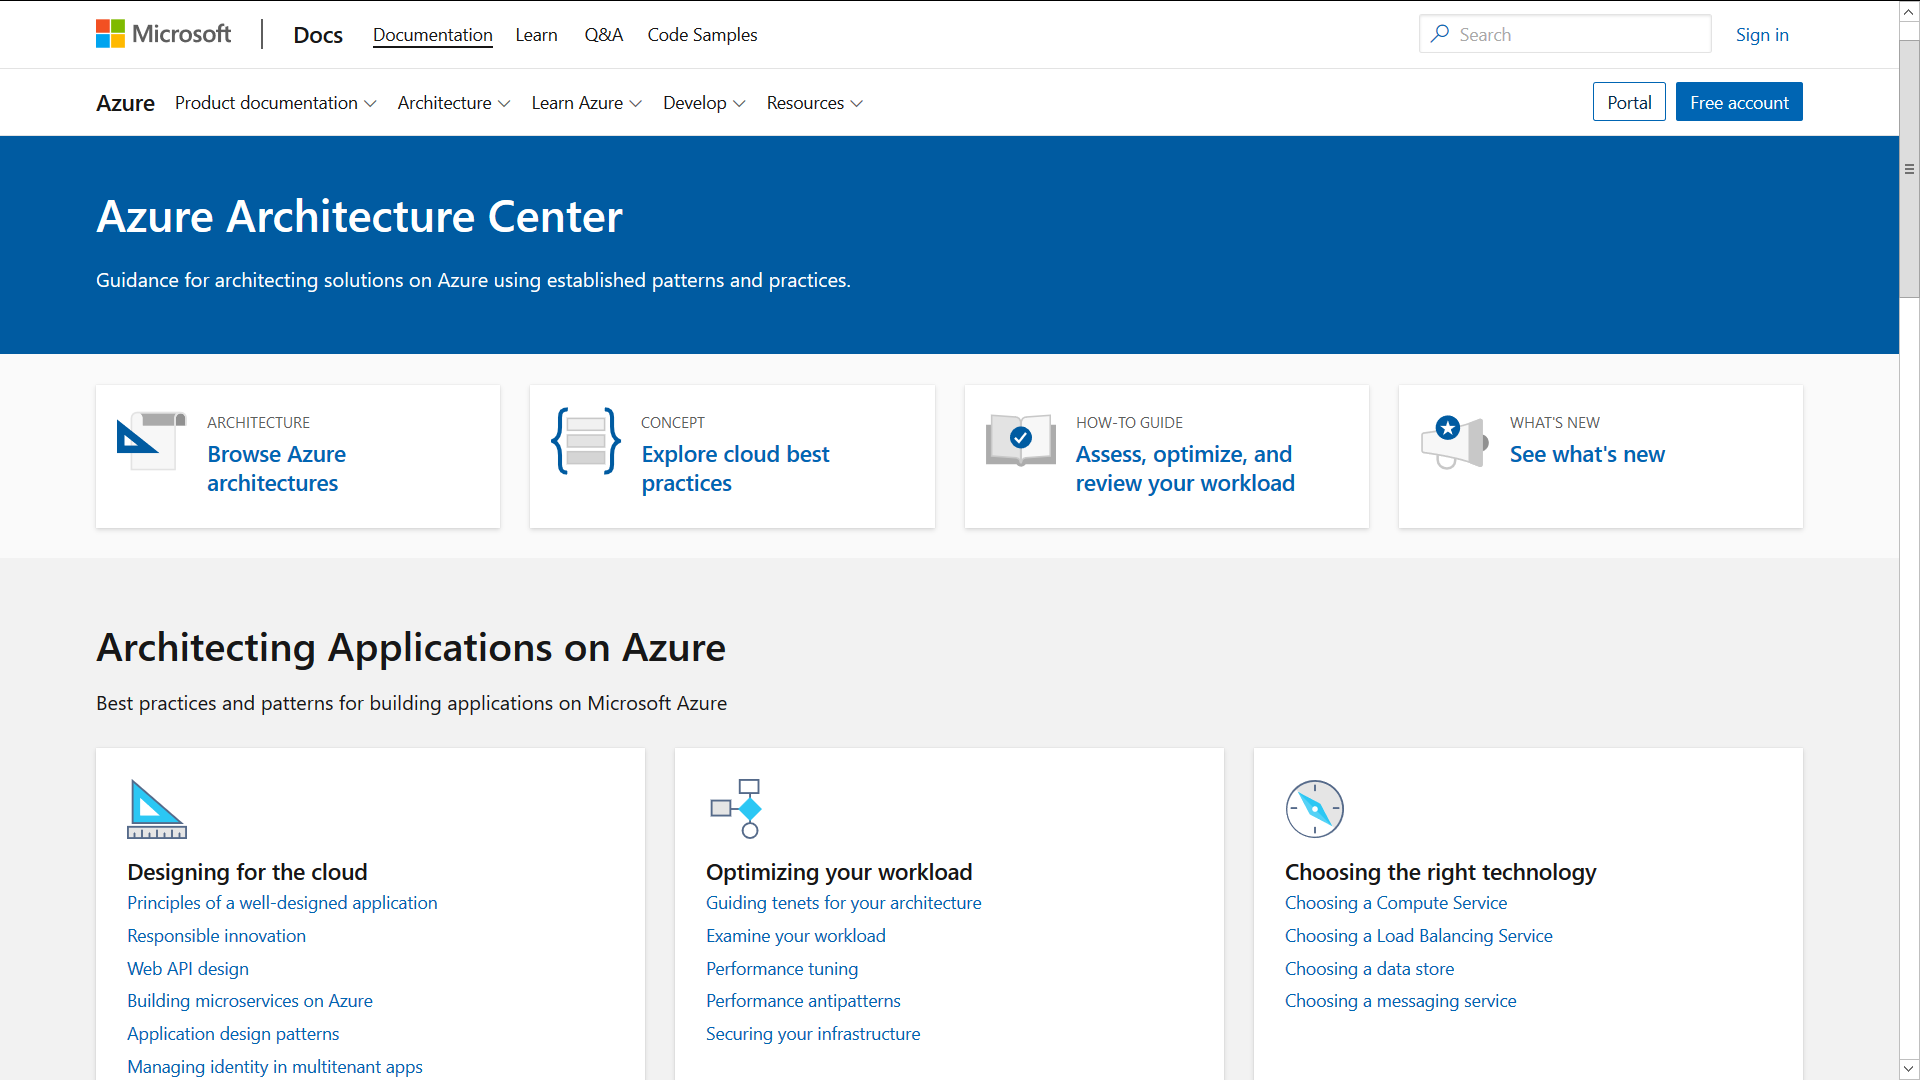
Task: Open Securing your infrastructure link
Action: 813,1034
